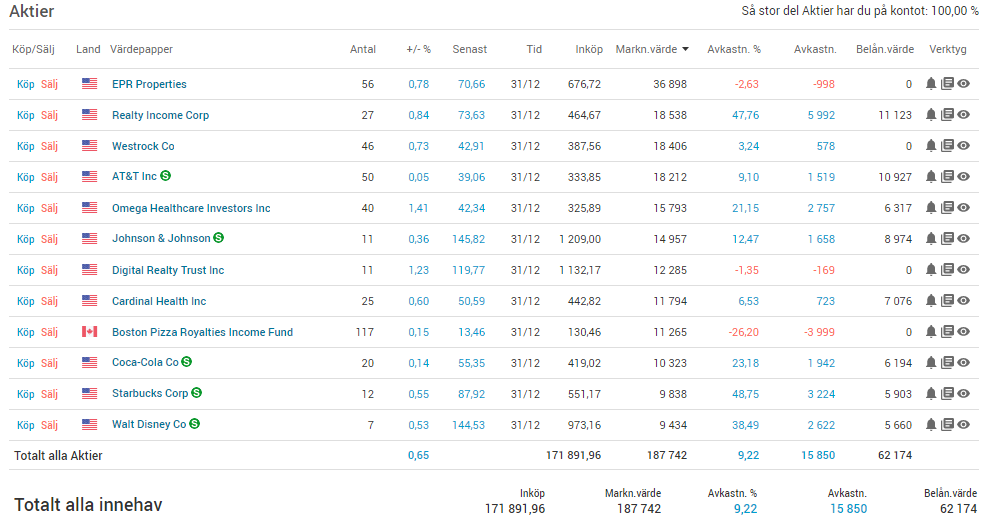
Task: Click Sälj for Starbucks Corp
Action: click(50, 394)
